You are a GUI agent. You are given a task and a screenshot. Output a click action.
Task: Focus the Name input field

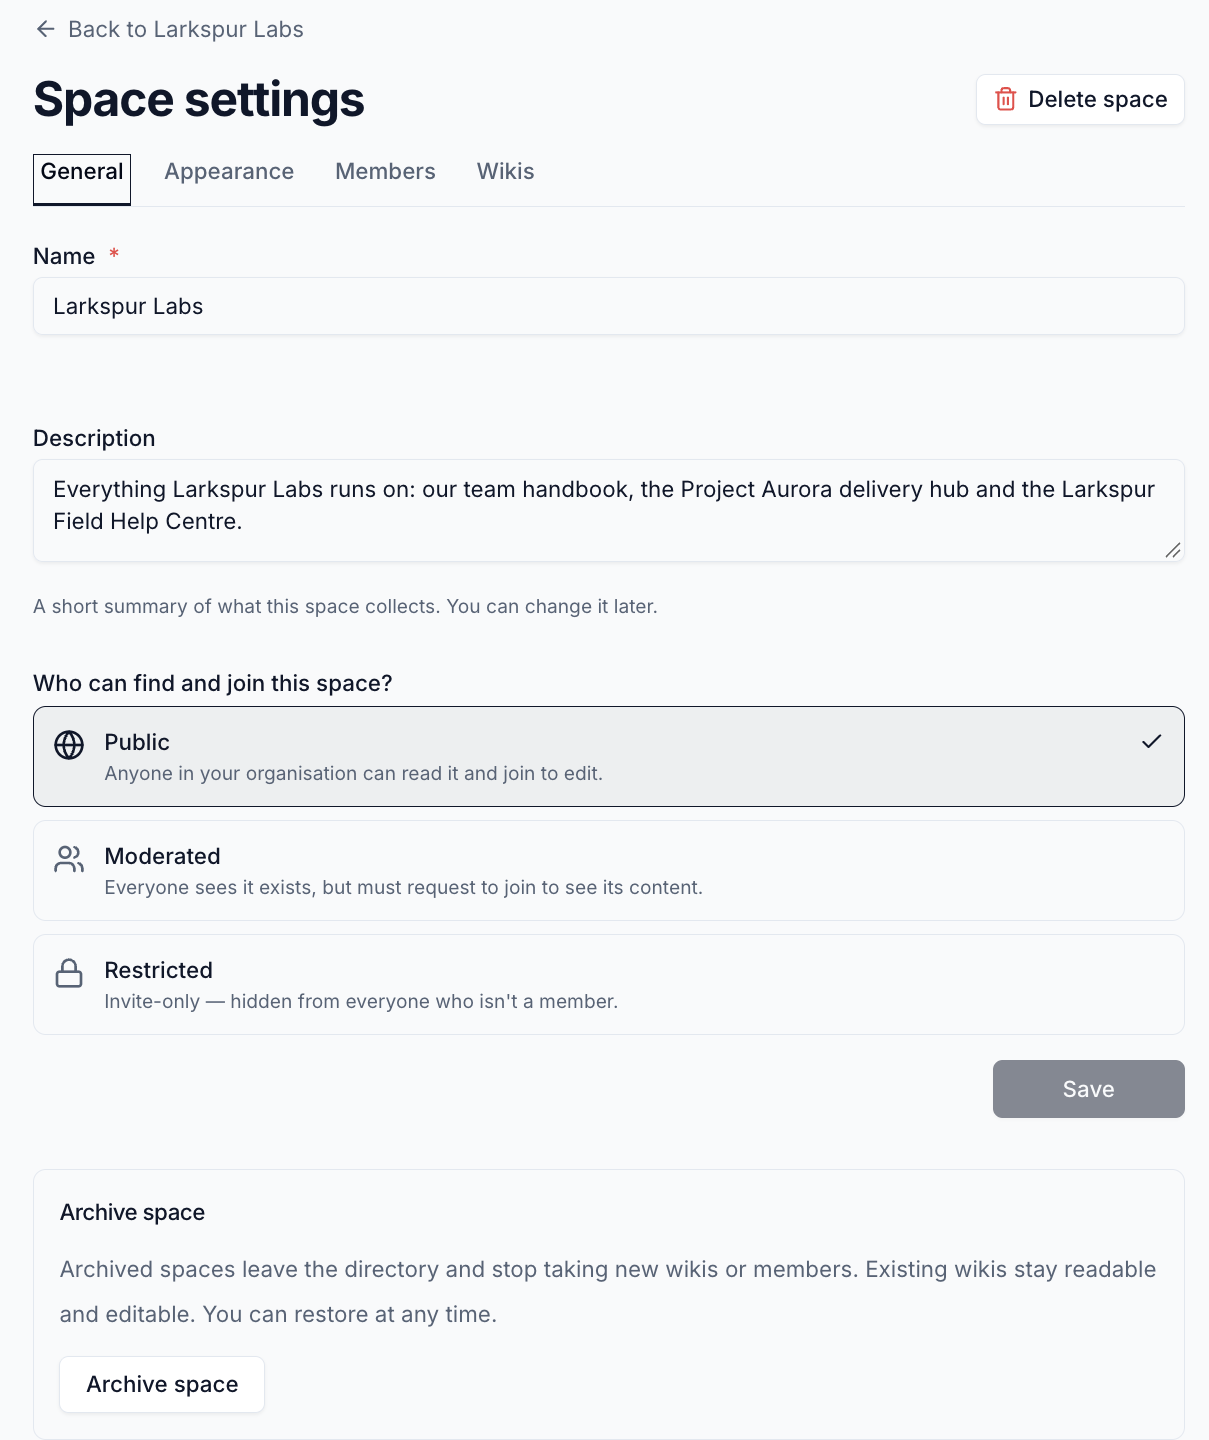(609, 306)
